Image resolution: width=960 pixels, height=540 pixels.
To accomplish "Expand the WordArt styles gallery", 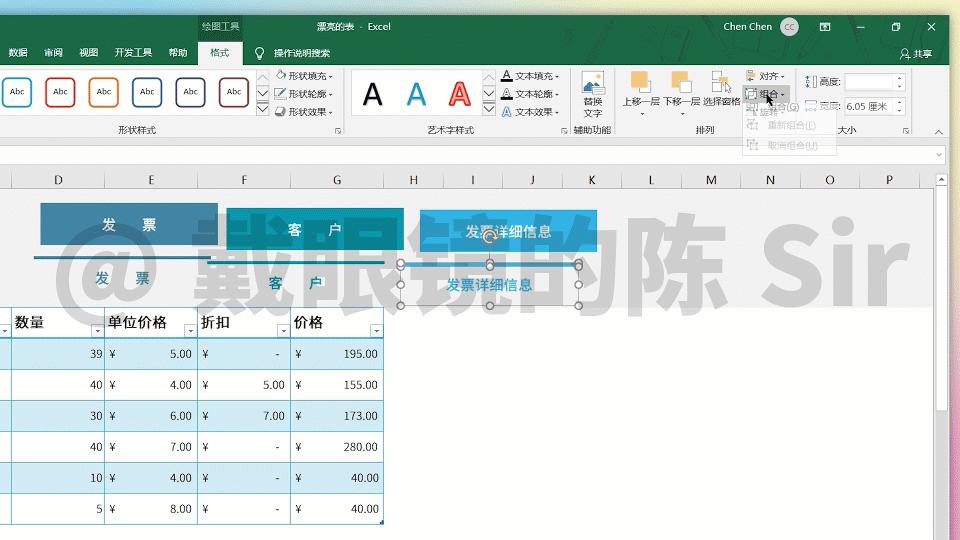I will (489, 110).
